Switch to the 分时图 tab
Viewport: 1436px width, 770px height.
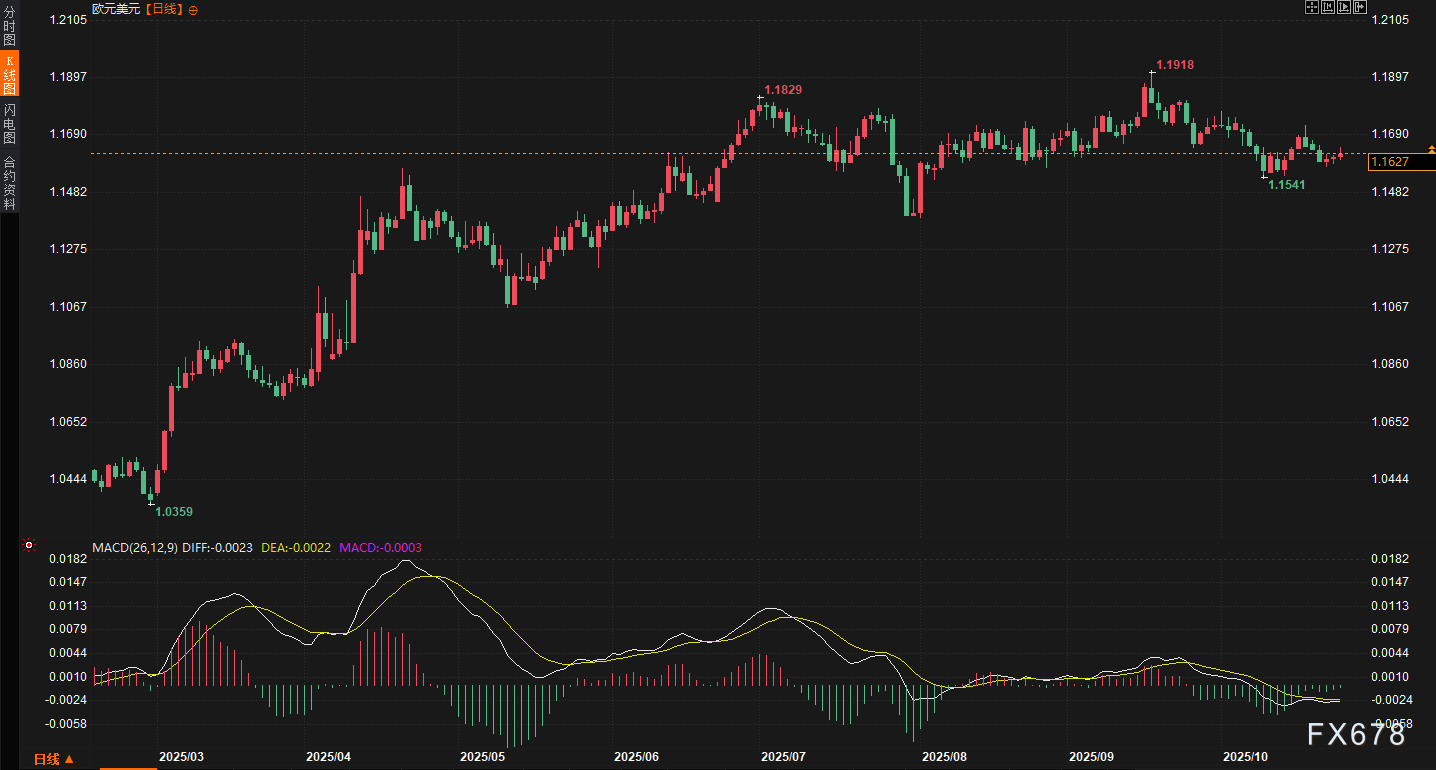[x=9, y=26]
